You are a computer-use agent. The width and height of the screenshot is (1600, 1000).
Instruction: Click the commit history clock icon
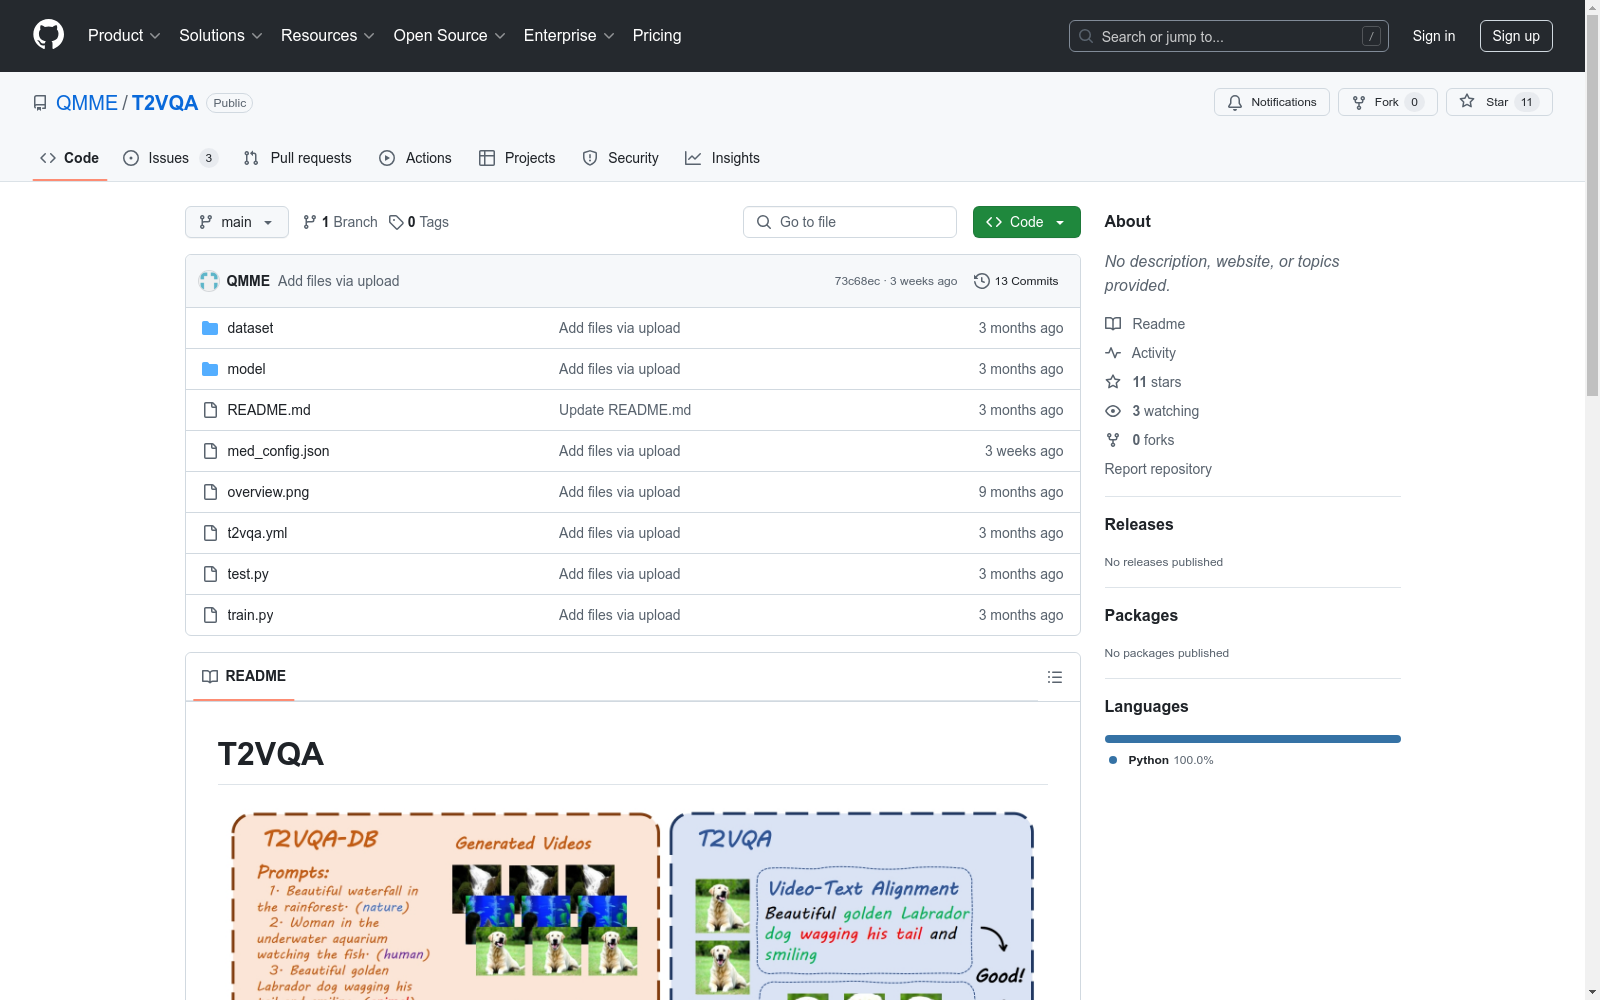tap(982, 281)
